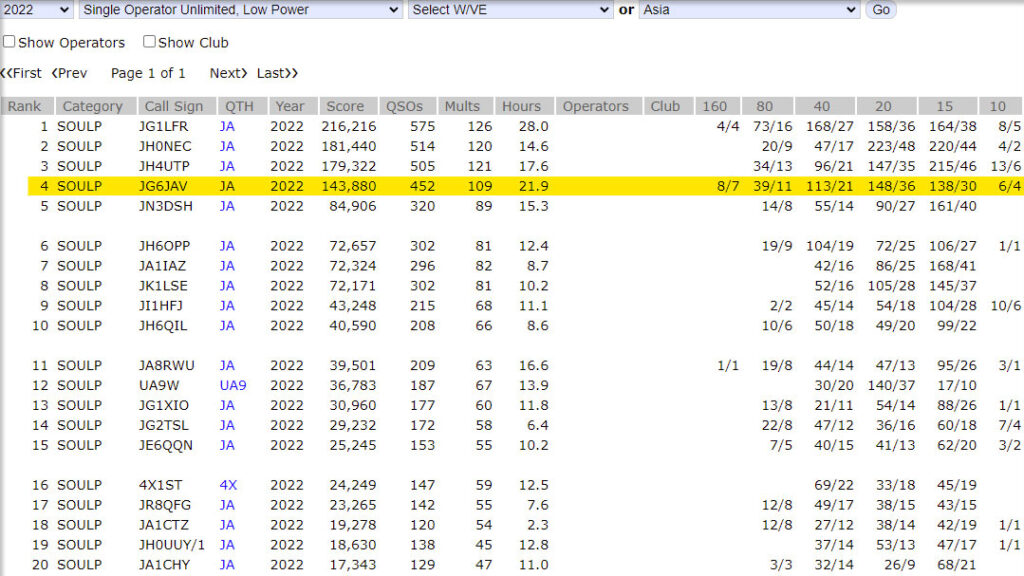Select the highlighted JG6JAV row call sign
Viewport: 1024px width, 576px height.
[x=165, y=186]
